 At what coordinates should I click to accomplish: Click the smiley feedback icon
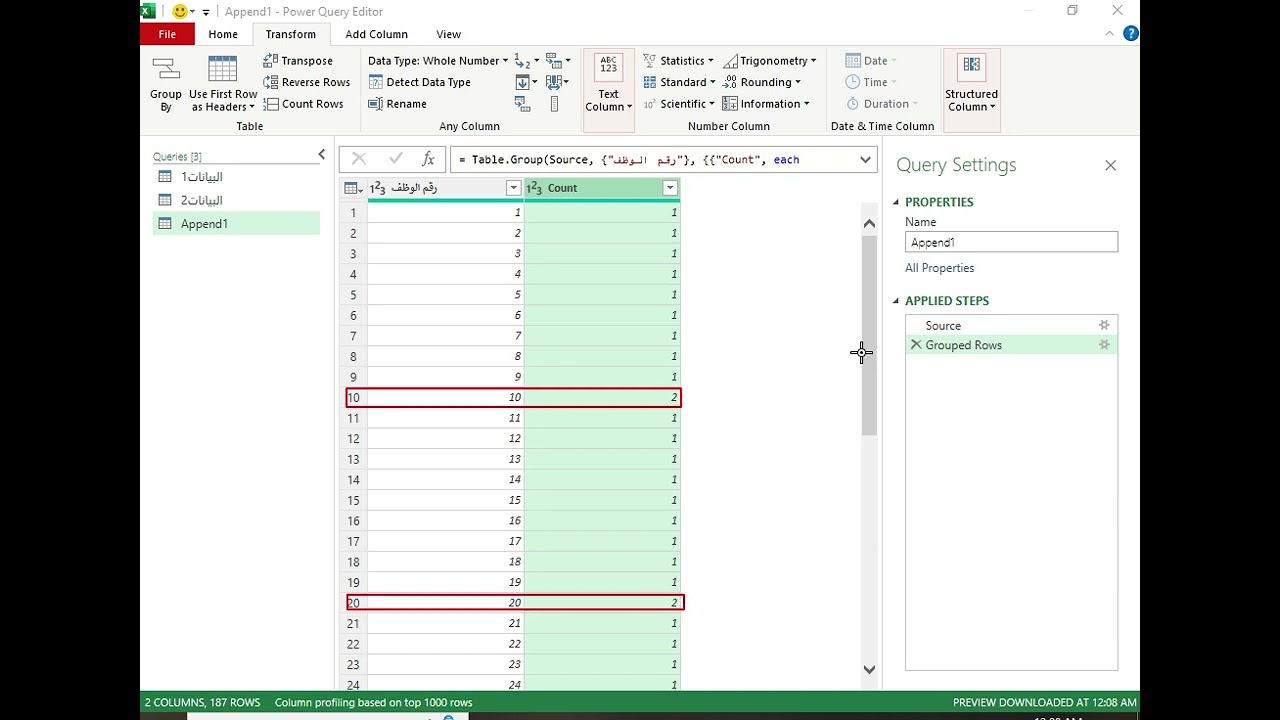[180, 11]
